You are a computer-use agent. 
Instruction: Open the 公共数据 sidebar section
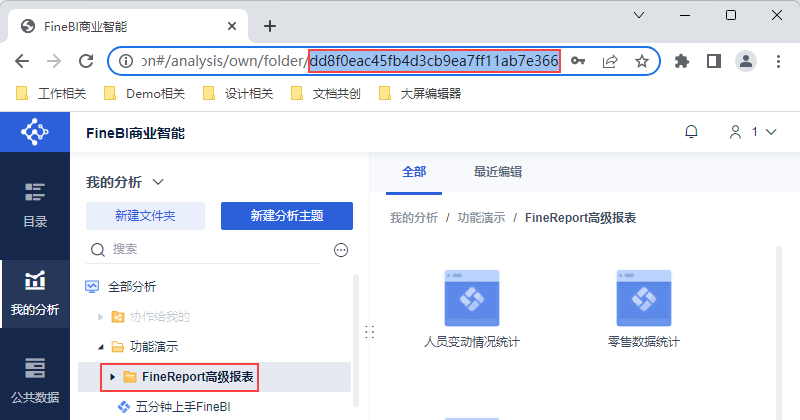pyautogui.click(x=35, y=381)
